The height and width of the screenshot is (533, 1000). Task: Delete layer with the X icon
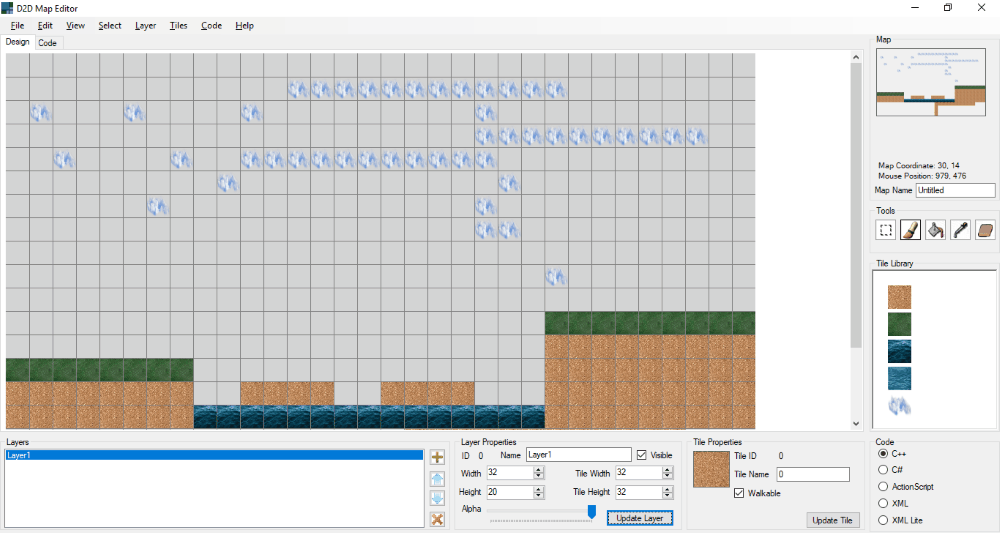(x=437, y=519)
